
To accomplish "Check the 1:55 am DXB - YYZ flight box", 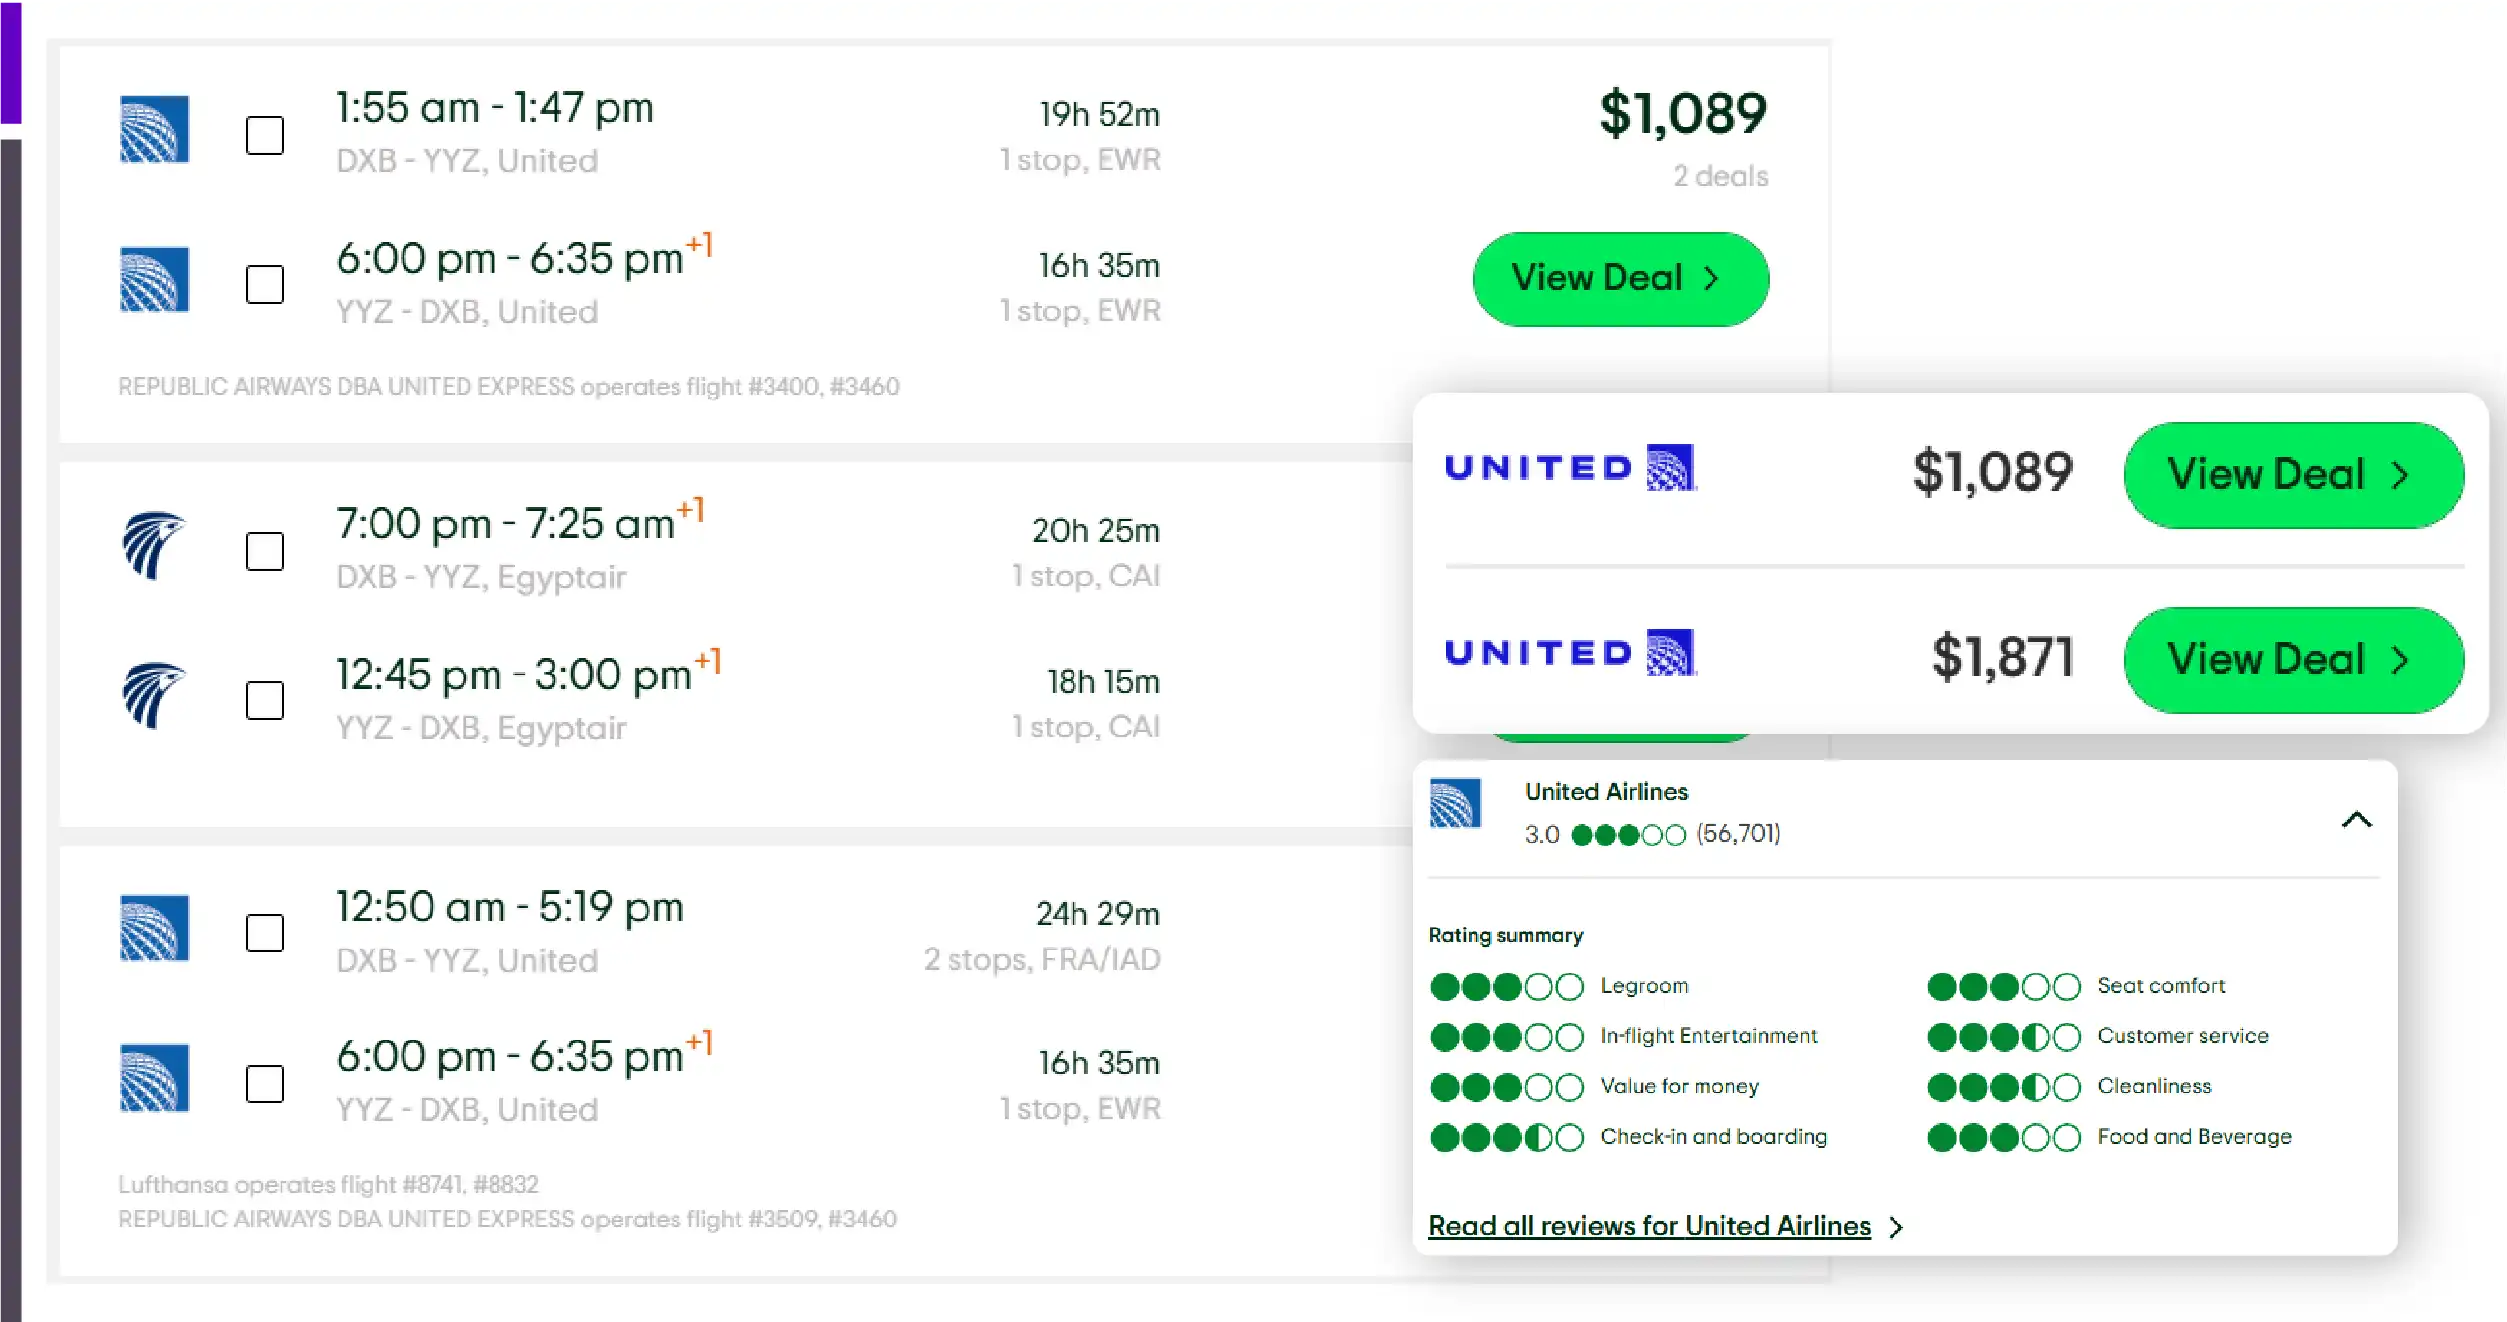I will pos(265,135).
